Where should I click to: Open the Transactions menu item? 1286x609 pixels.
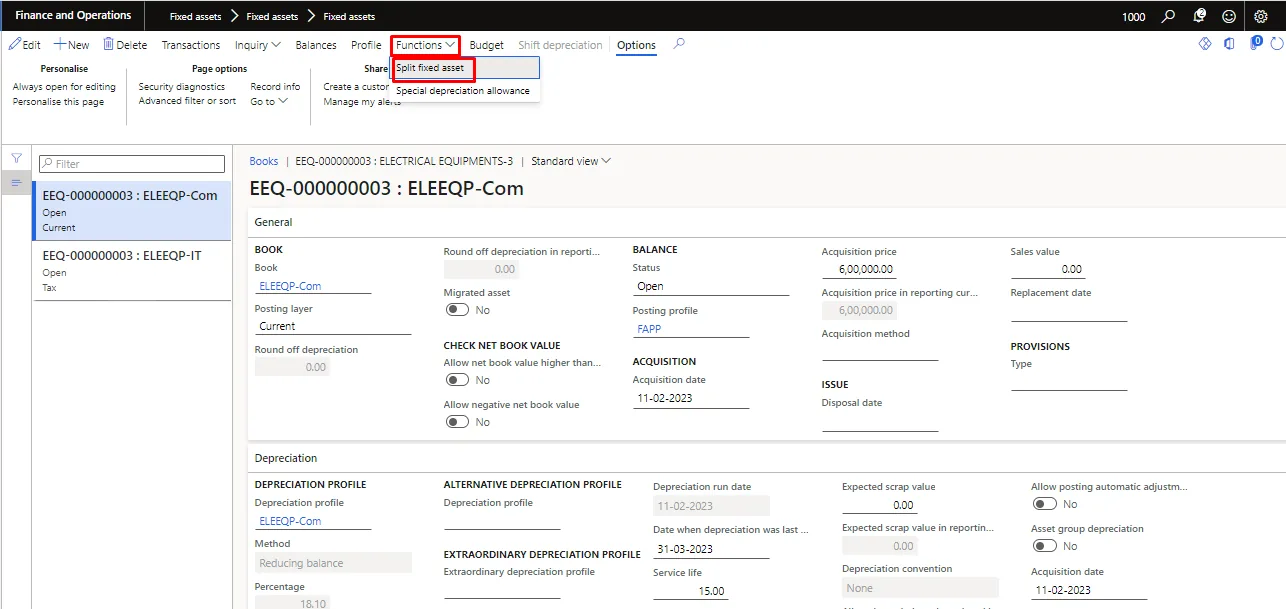pos(191,45)
